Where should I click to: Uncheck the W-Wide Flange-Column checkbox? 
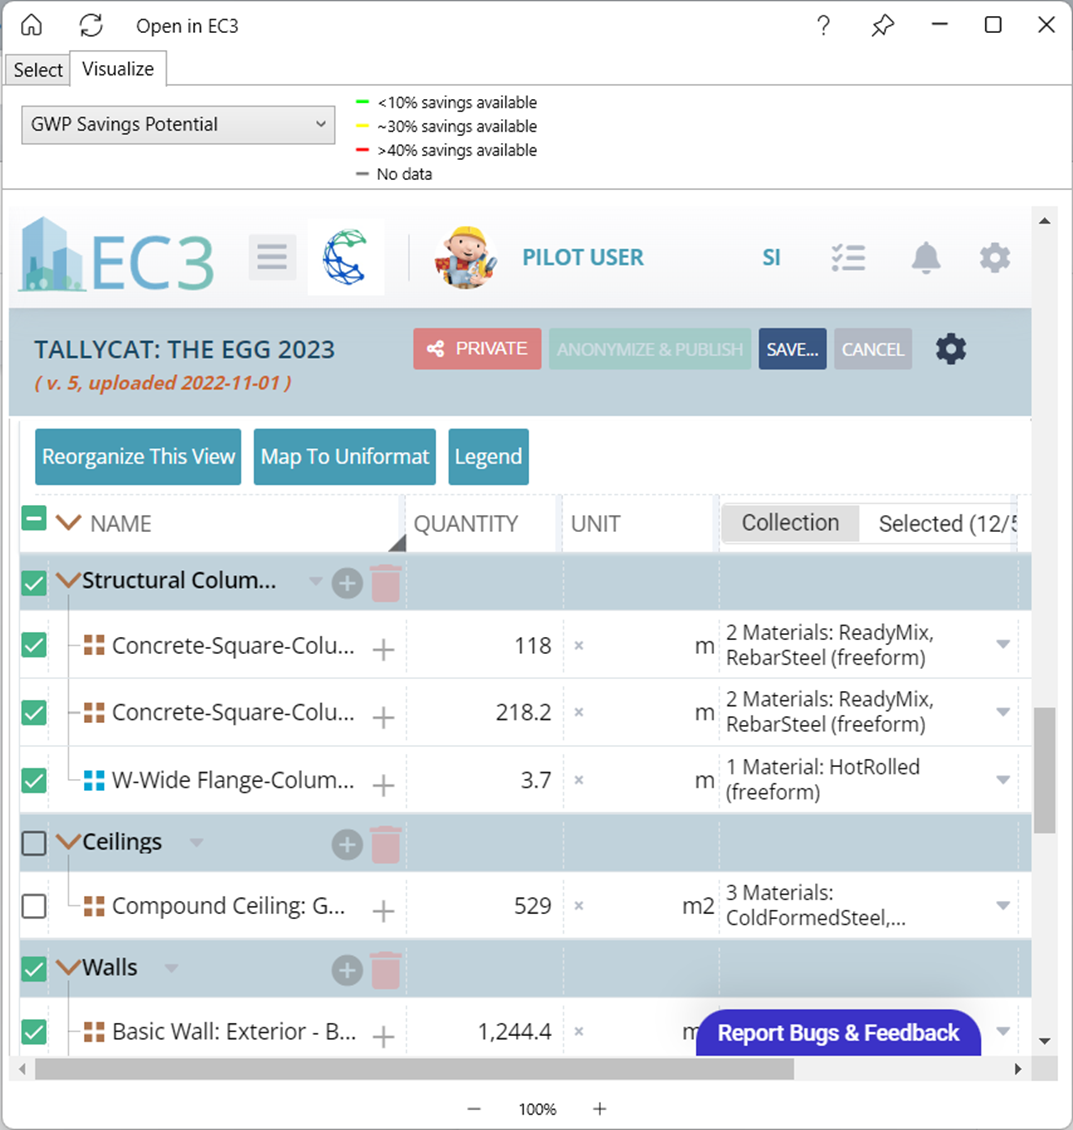[34, 780]
